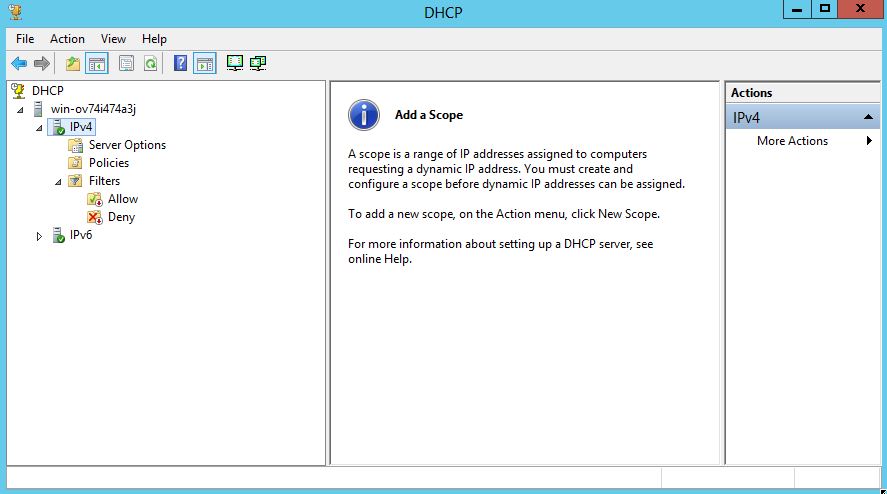Select Server Options in the tree
Image resolution: width=887 pixels, height=494 pixels.
pos(127,145)
